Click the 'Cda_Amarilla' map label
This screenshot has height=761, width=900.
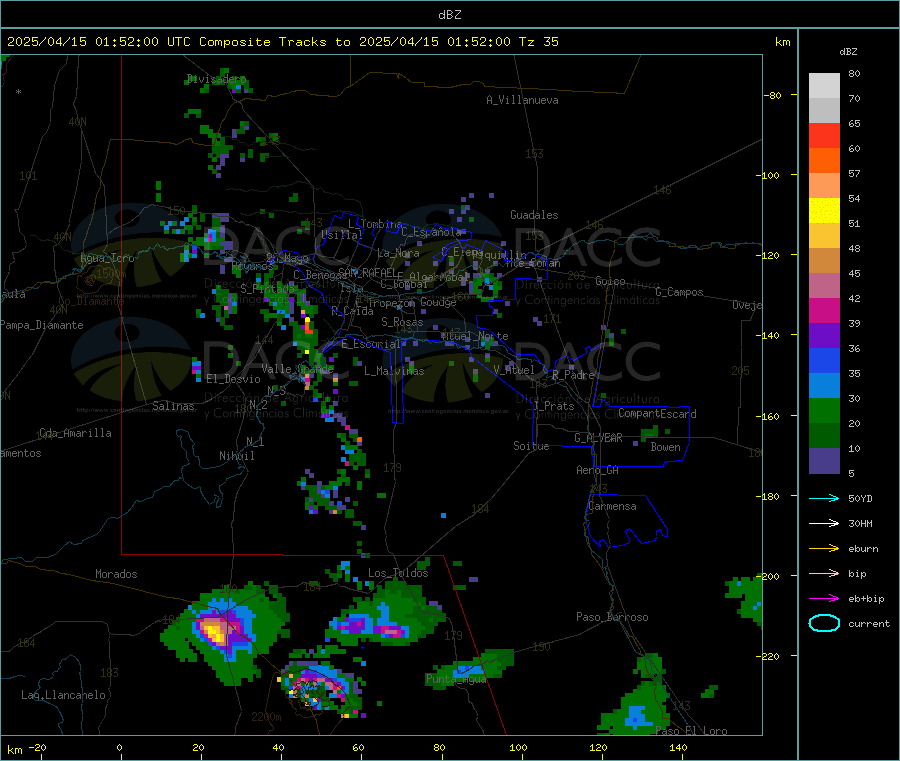pyautogui.click(x=75, y=433)
